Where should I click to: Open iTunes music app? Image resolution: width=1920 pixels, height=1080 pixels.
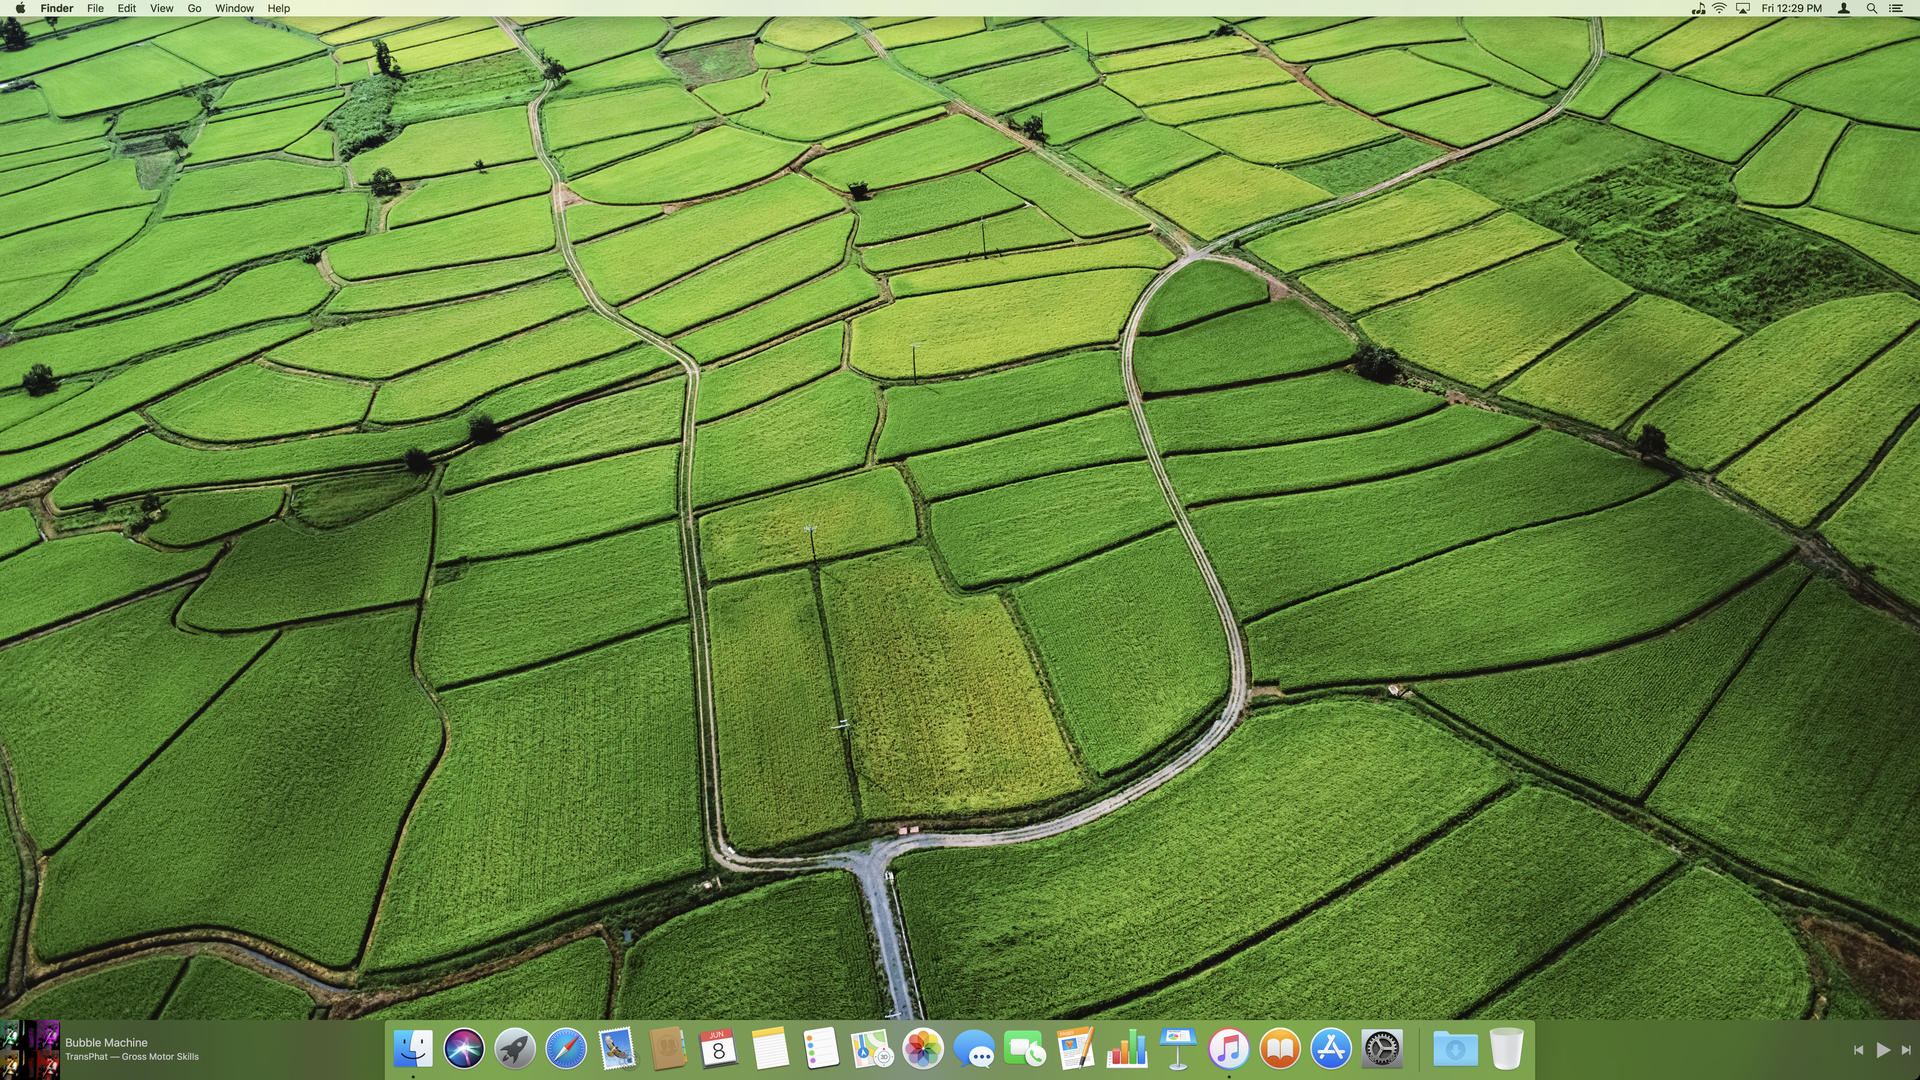pyautogui.click(x=1229, y=1049)
